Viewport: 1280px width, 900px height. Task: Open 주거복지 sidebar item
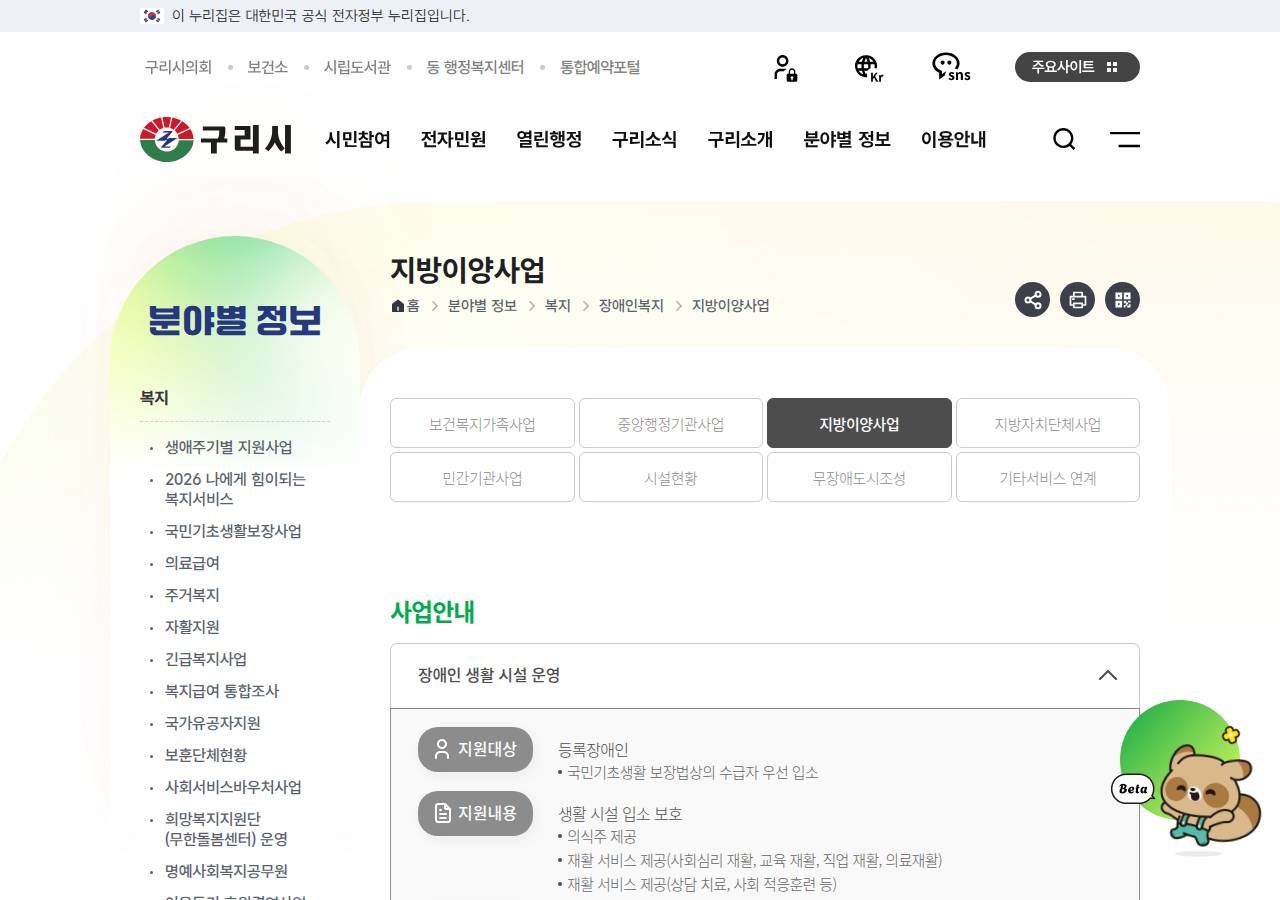[x=192, y=595]
